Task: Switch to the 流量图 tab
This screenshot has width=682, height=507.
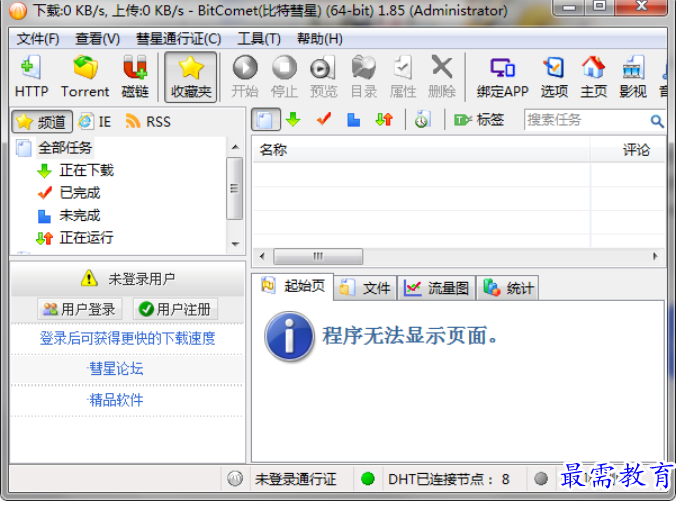Action: [x=437, y=288]
